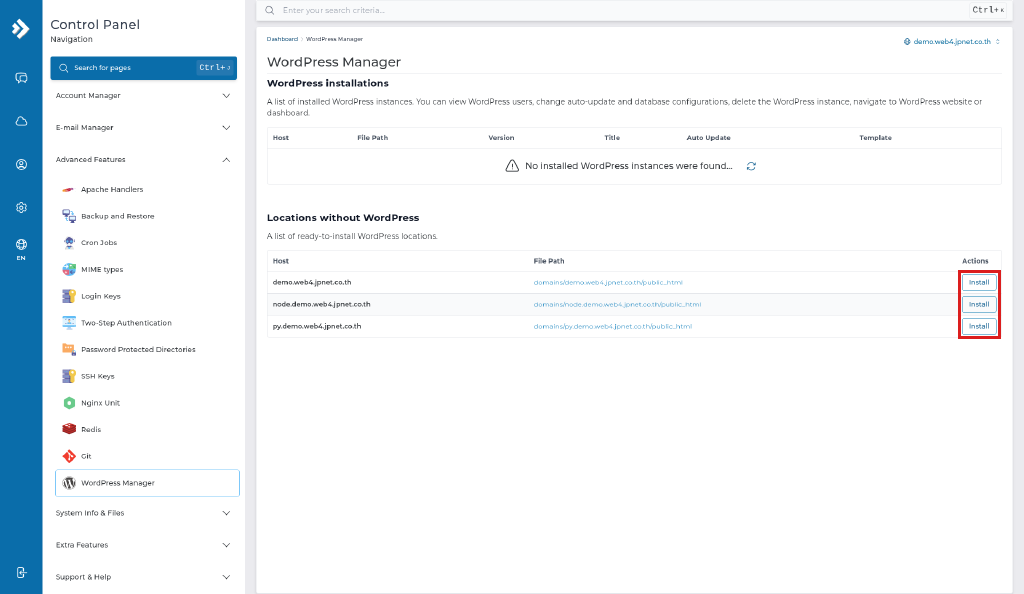Click the Auto Update column header
Screen dimensions: 1024x594
click(x=709, y=138)
